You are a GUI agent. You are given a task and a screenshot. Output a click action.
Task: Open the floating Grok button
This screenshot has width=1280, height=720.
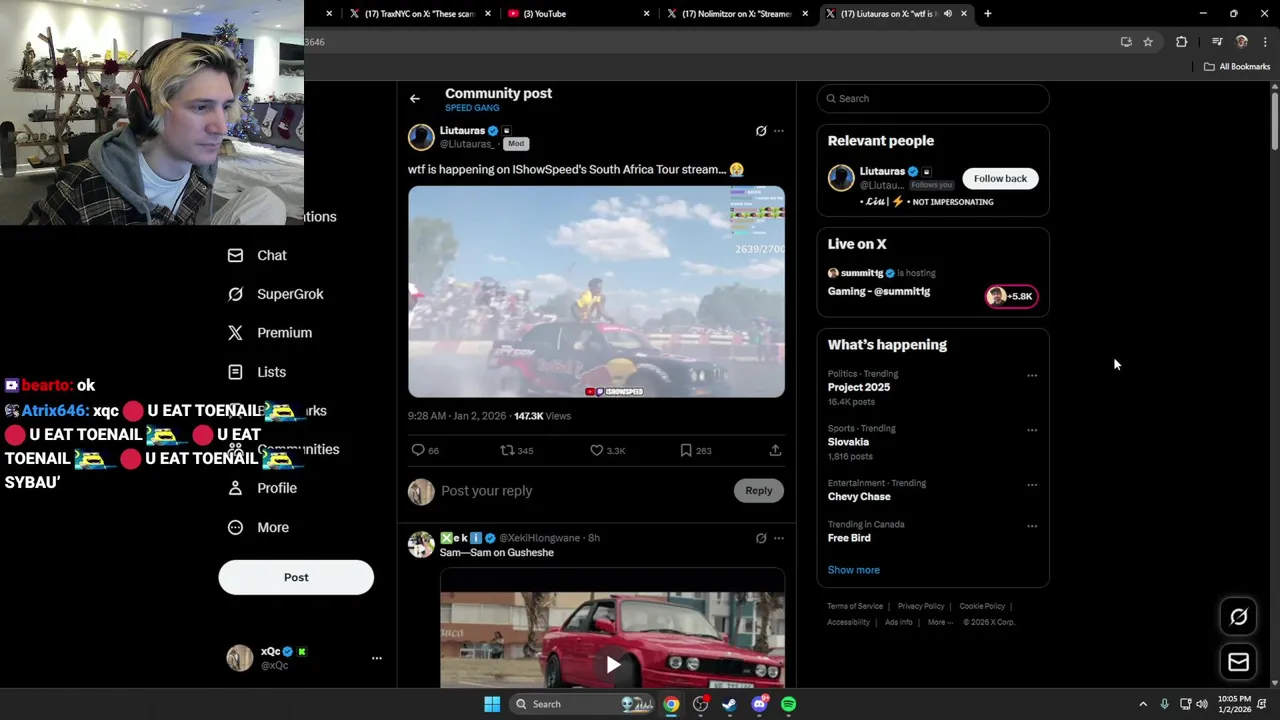(1238, 617)
